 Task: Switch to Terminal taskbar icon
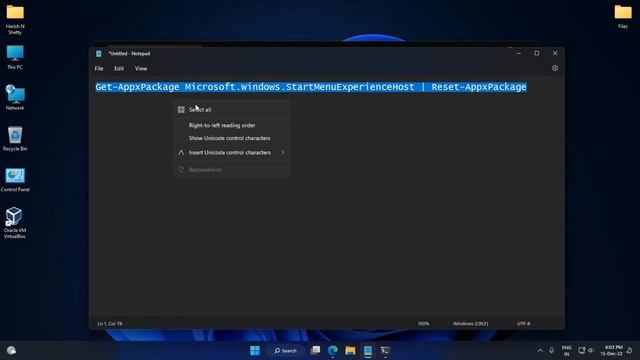385,351
